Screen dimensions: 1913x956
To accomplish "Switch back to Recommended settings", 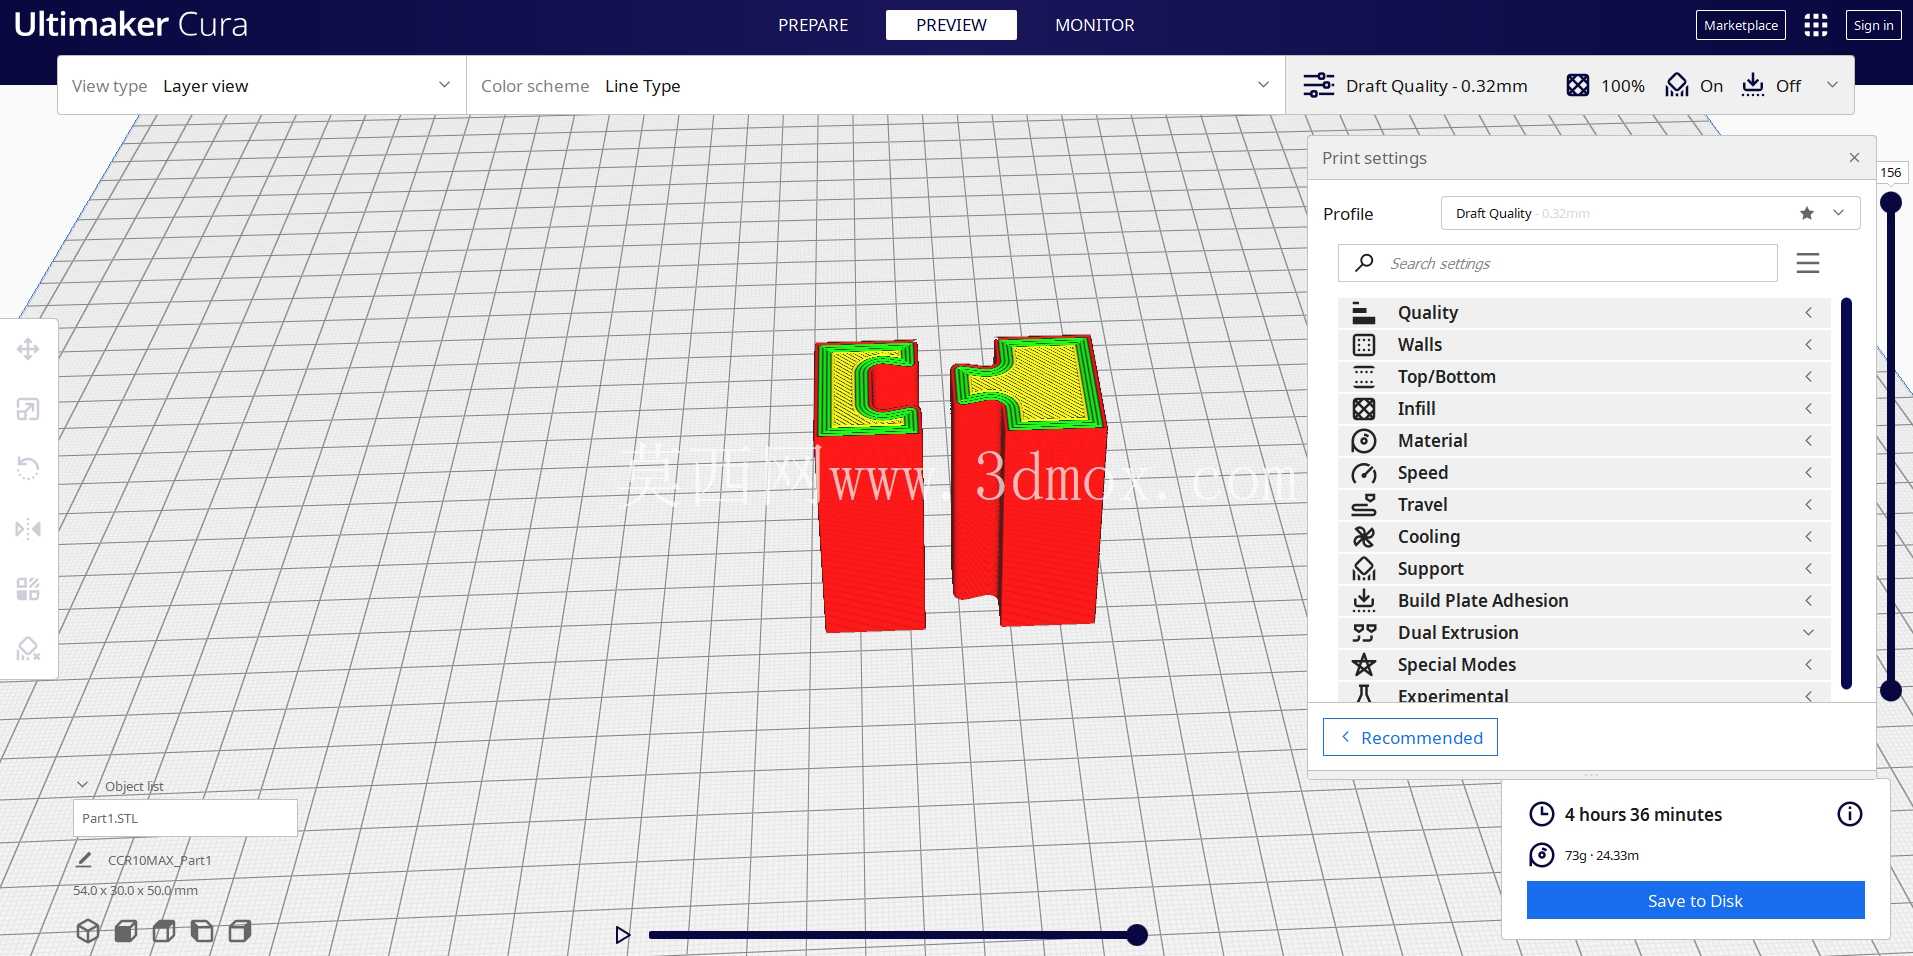I will (x=1410, y=737).
